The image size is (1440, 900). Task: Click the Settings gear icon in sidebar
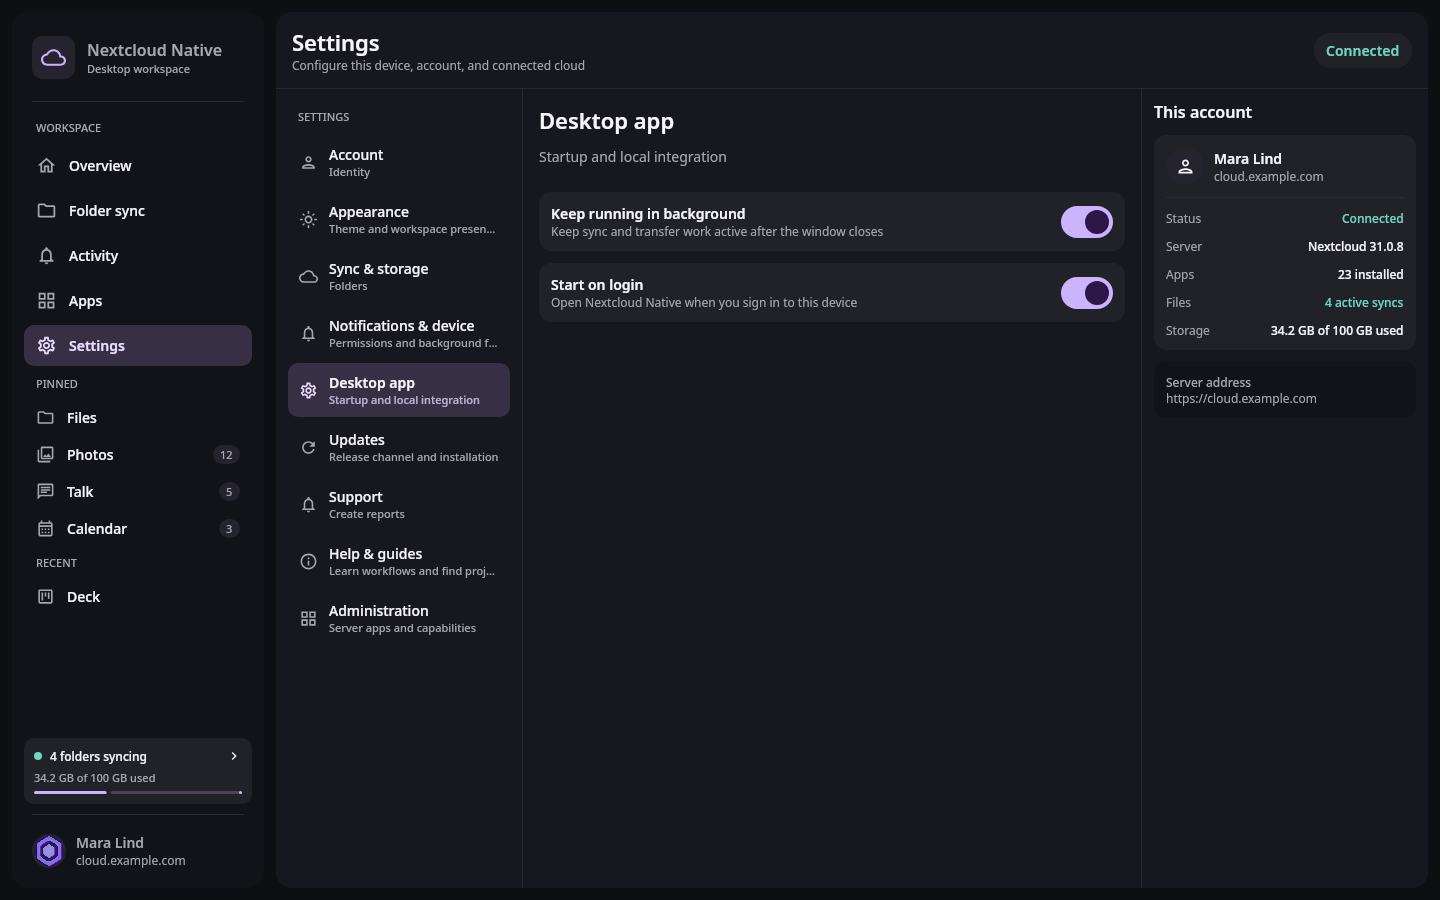click(x=46, y=346)
